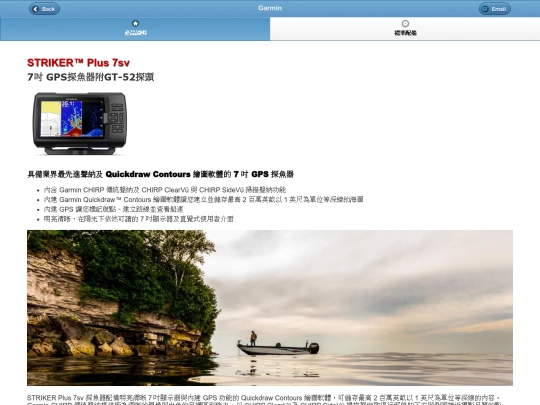Select the bullet about Garmin Quickdraw™ Contours

point(203,199)
